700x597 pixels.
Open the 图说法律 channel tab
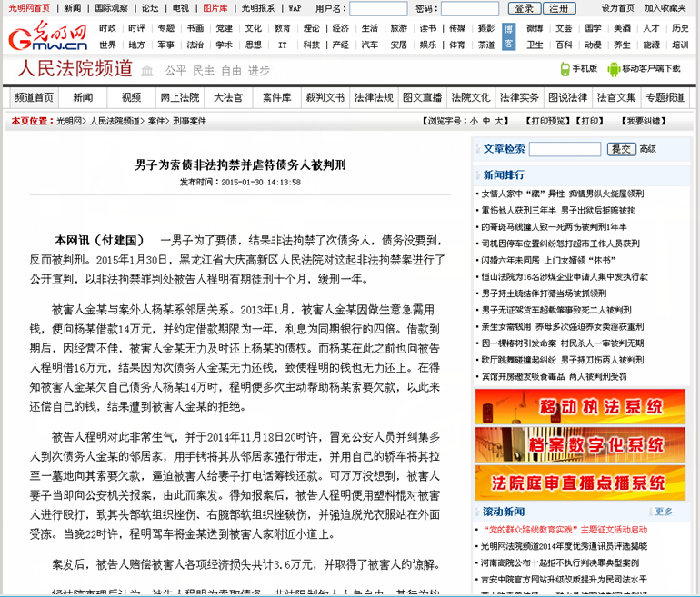pos(567,97)
